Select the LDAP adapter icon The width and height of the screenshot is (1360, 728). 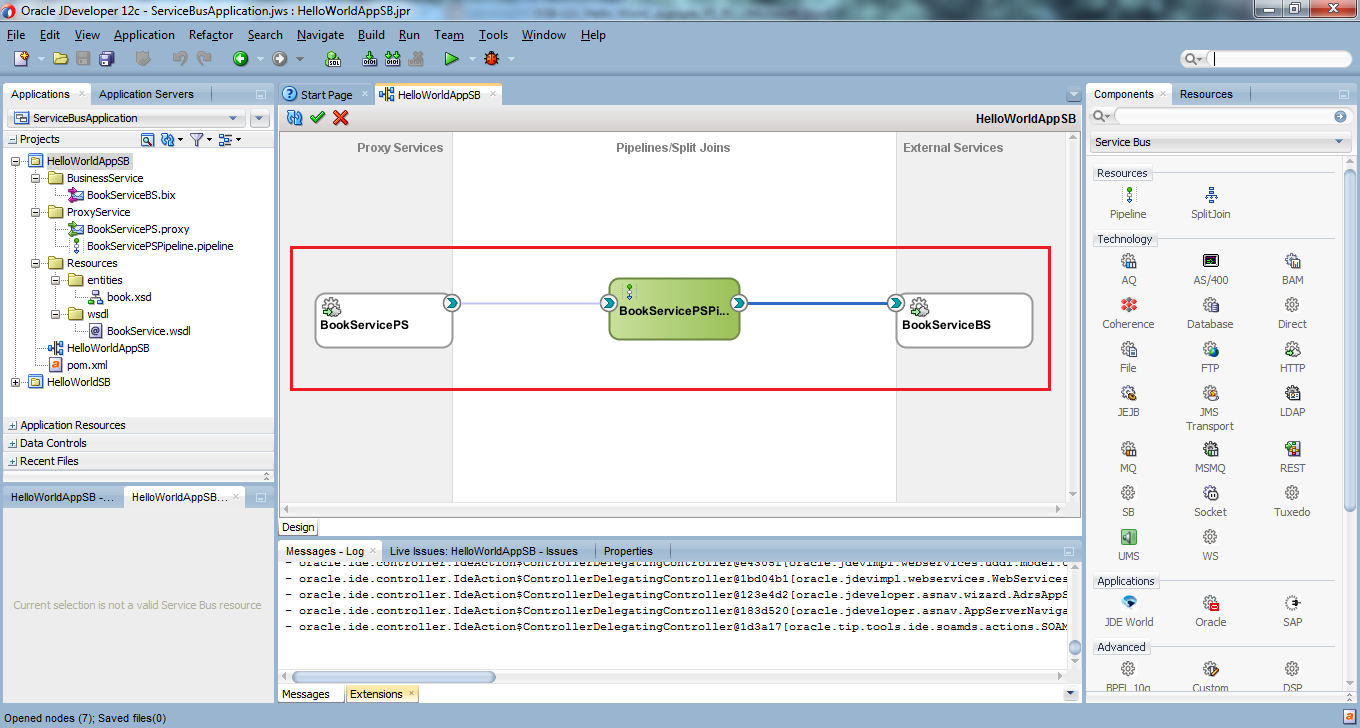(1292, 393)
